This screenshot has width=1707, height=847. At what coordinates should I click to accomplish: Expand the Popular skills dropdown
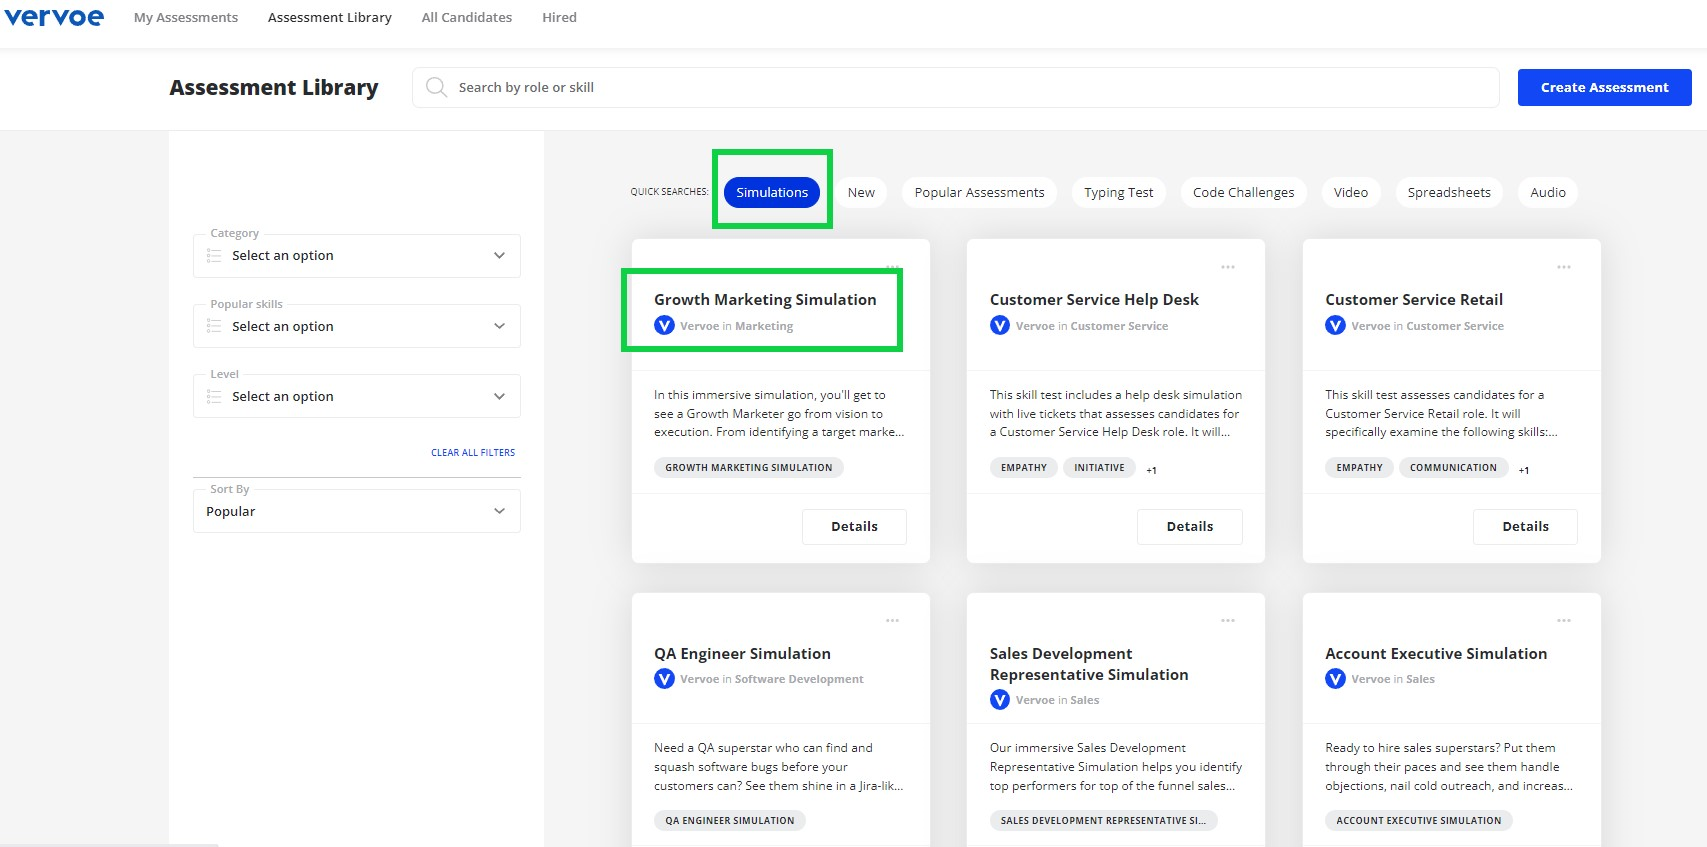tap(357, 326)
